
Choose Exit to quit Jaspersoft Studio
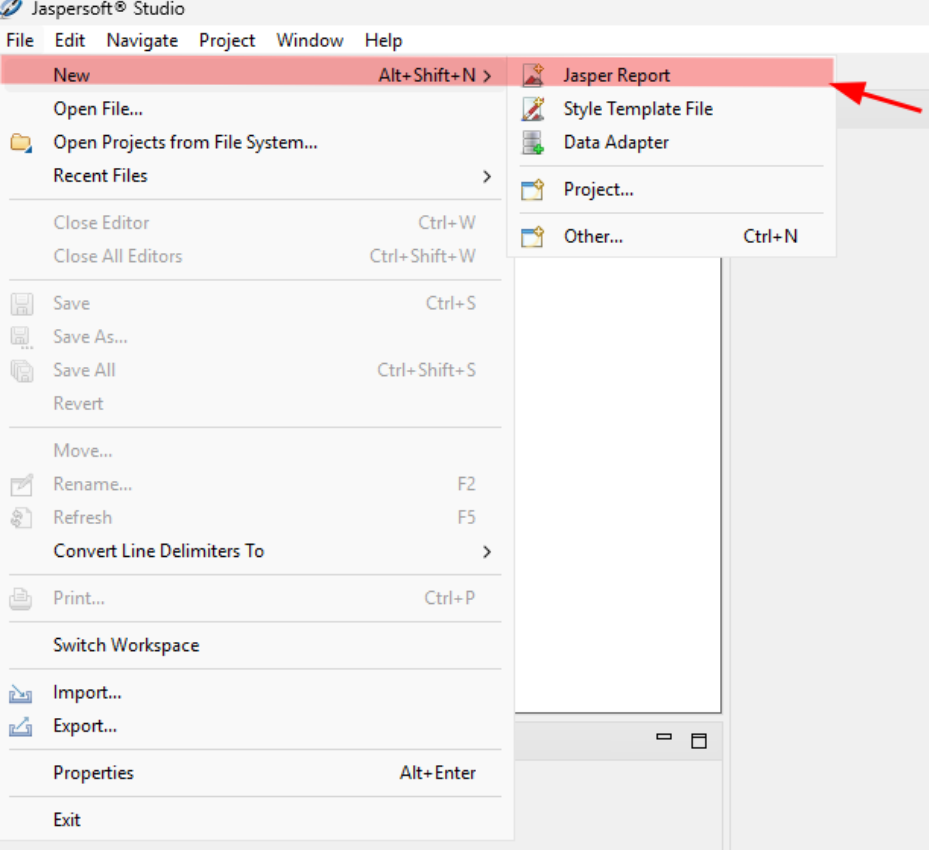pos(67,820)
